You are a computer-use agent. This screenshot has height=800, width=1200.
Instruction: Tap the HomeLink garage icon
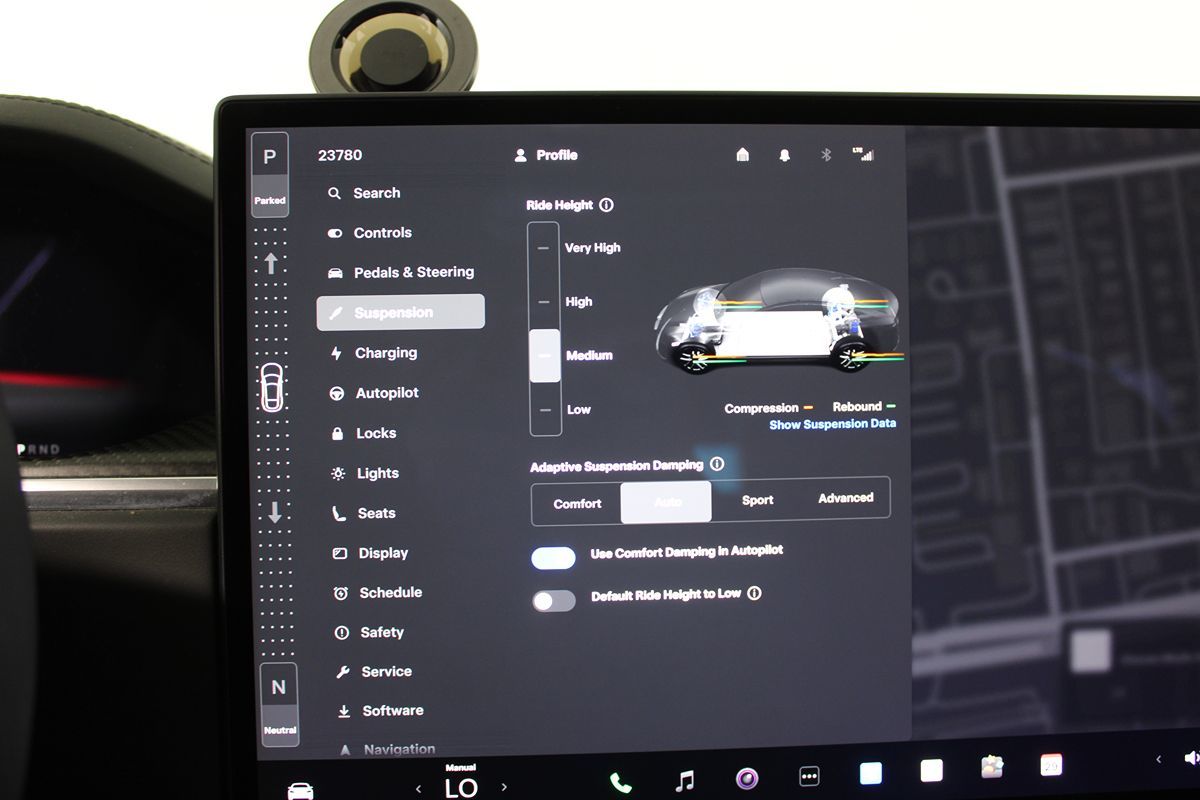[742, 155]
